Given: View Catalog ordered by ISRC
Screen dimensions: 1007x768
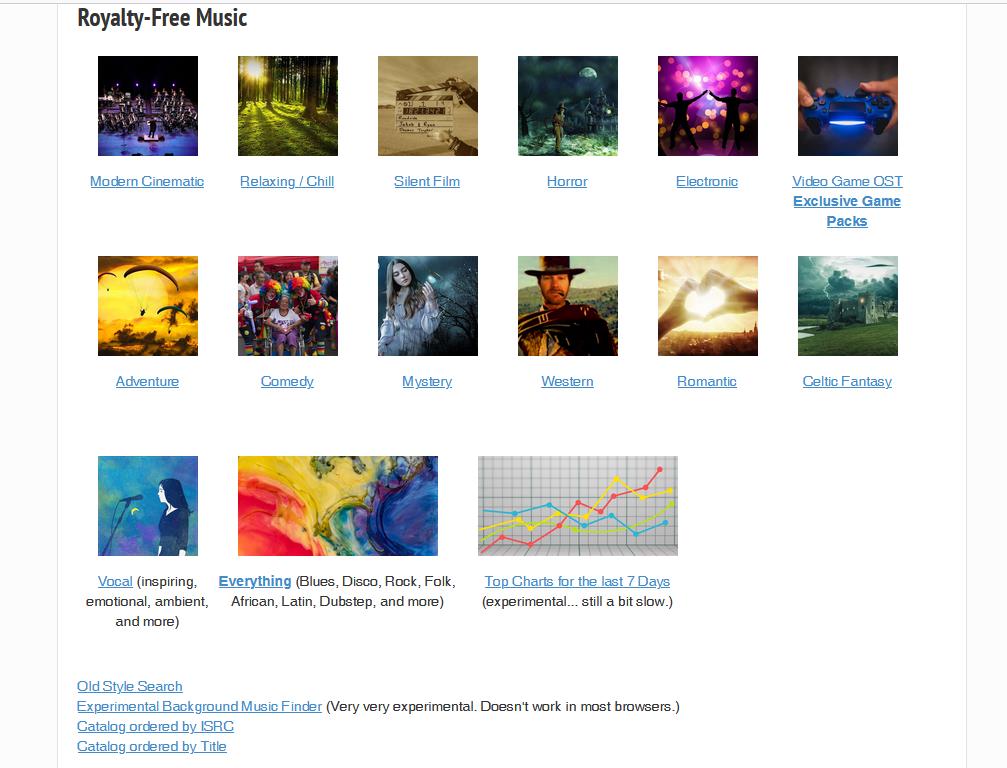Looking at the screenshot, I should [155, 726].
